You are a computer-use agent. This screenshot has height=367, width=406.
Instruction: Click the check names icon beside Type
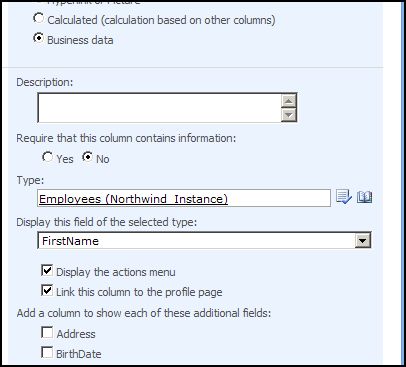344,197
